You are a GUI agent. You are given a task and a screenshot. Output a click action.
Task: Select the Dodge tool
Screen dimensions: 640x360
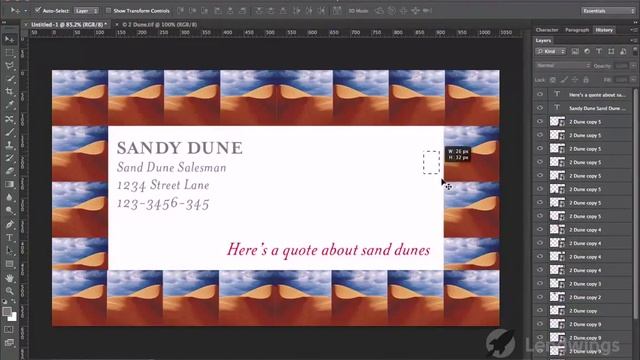tap(9, 211)
